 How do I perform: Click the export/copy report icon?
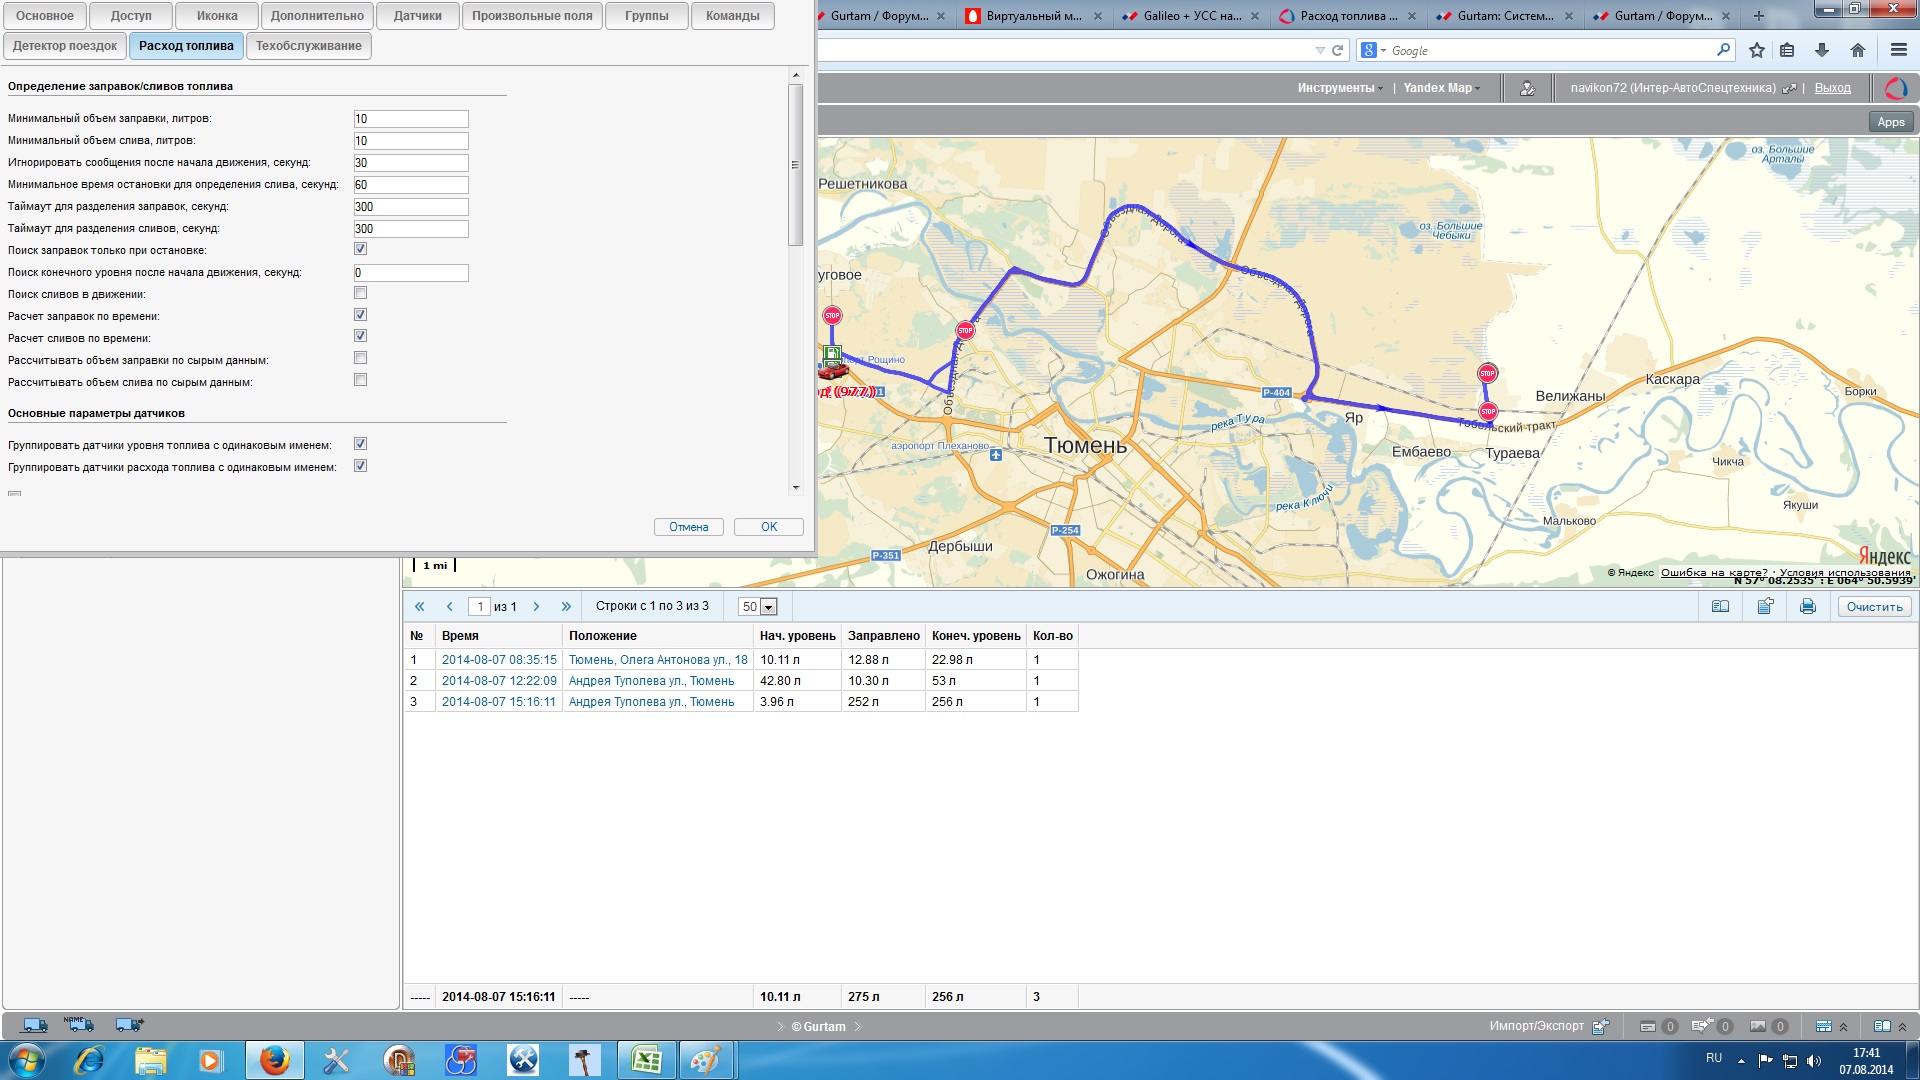pyautogui.click(x=1766, y=605)
